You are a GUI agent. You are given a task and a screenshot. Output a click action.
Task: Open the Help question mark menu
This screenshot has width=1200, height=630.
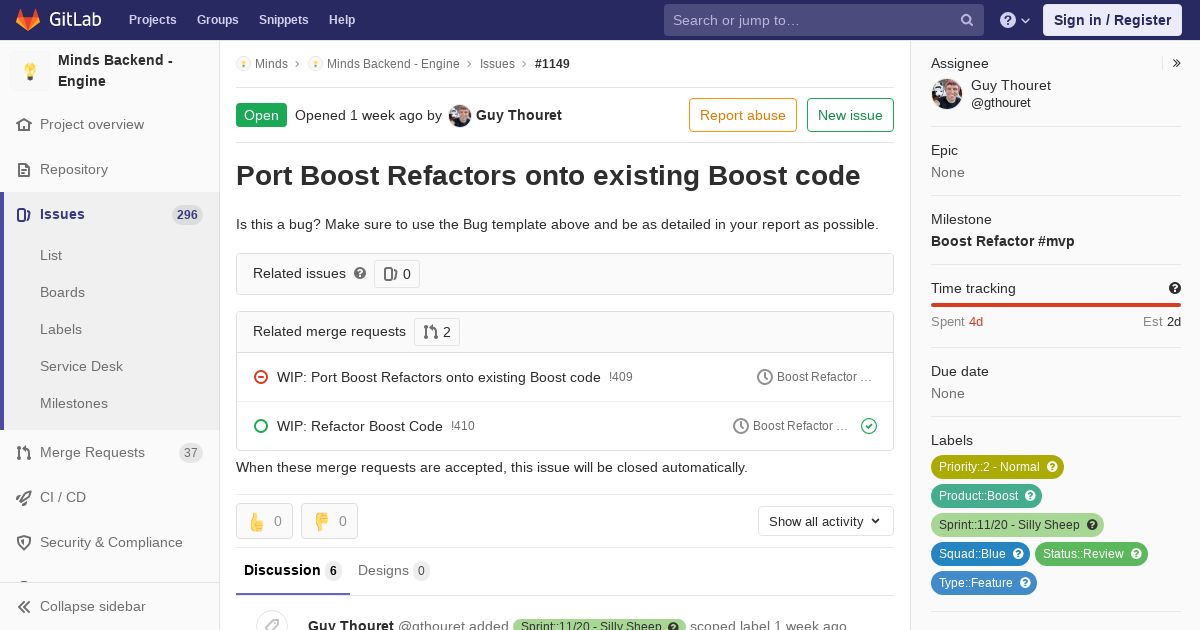point(1015,20)
